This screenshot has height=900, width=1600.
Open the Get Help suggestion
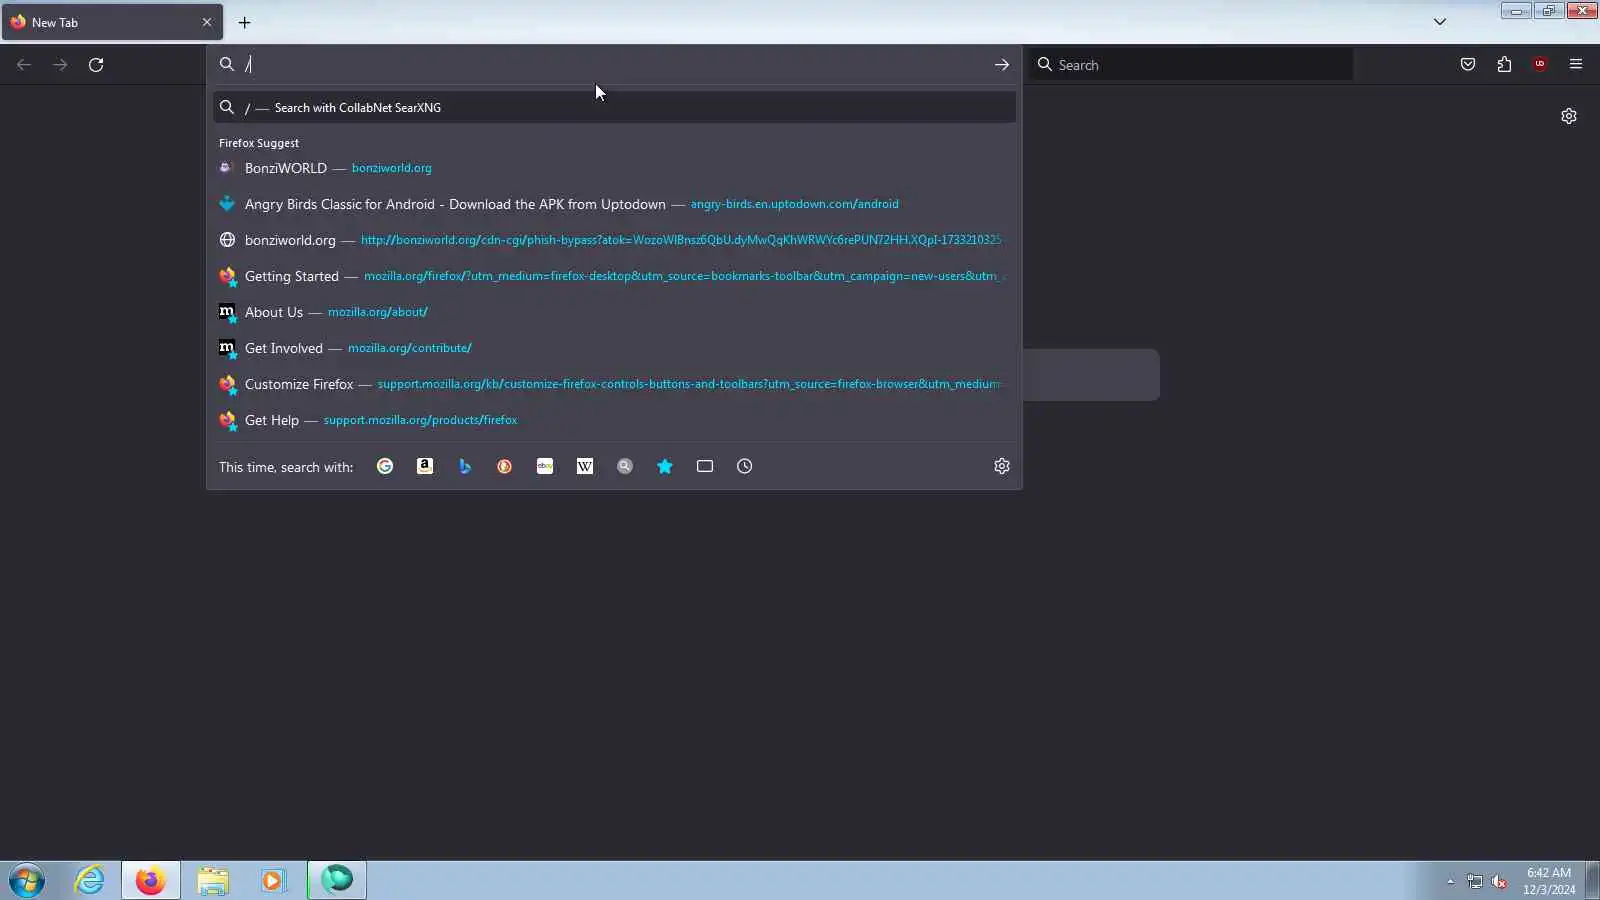tap(614, 420)
